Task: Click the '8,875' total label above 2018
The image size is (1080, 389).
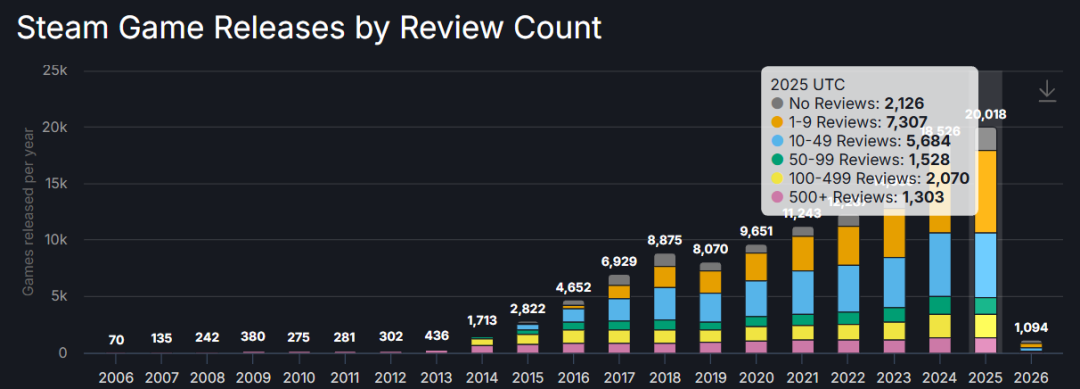Action: click(665, 240)
